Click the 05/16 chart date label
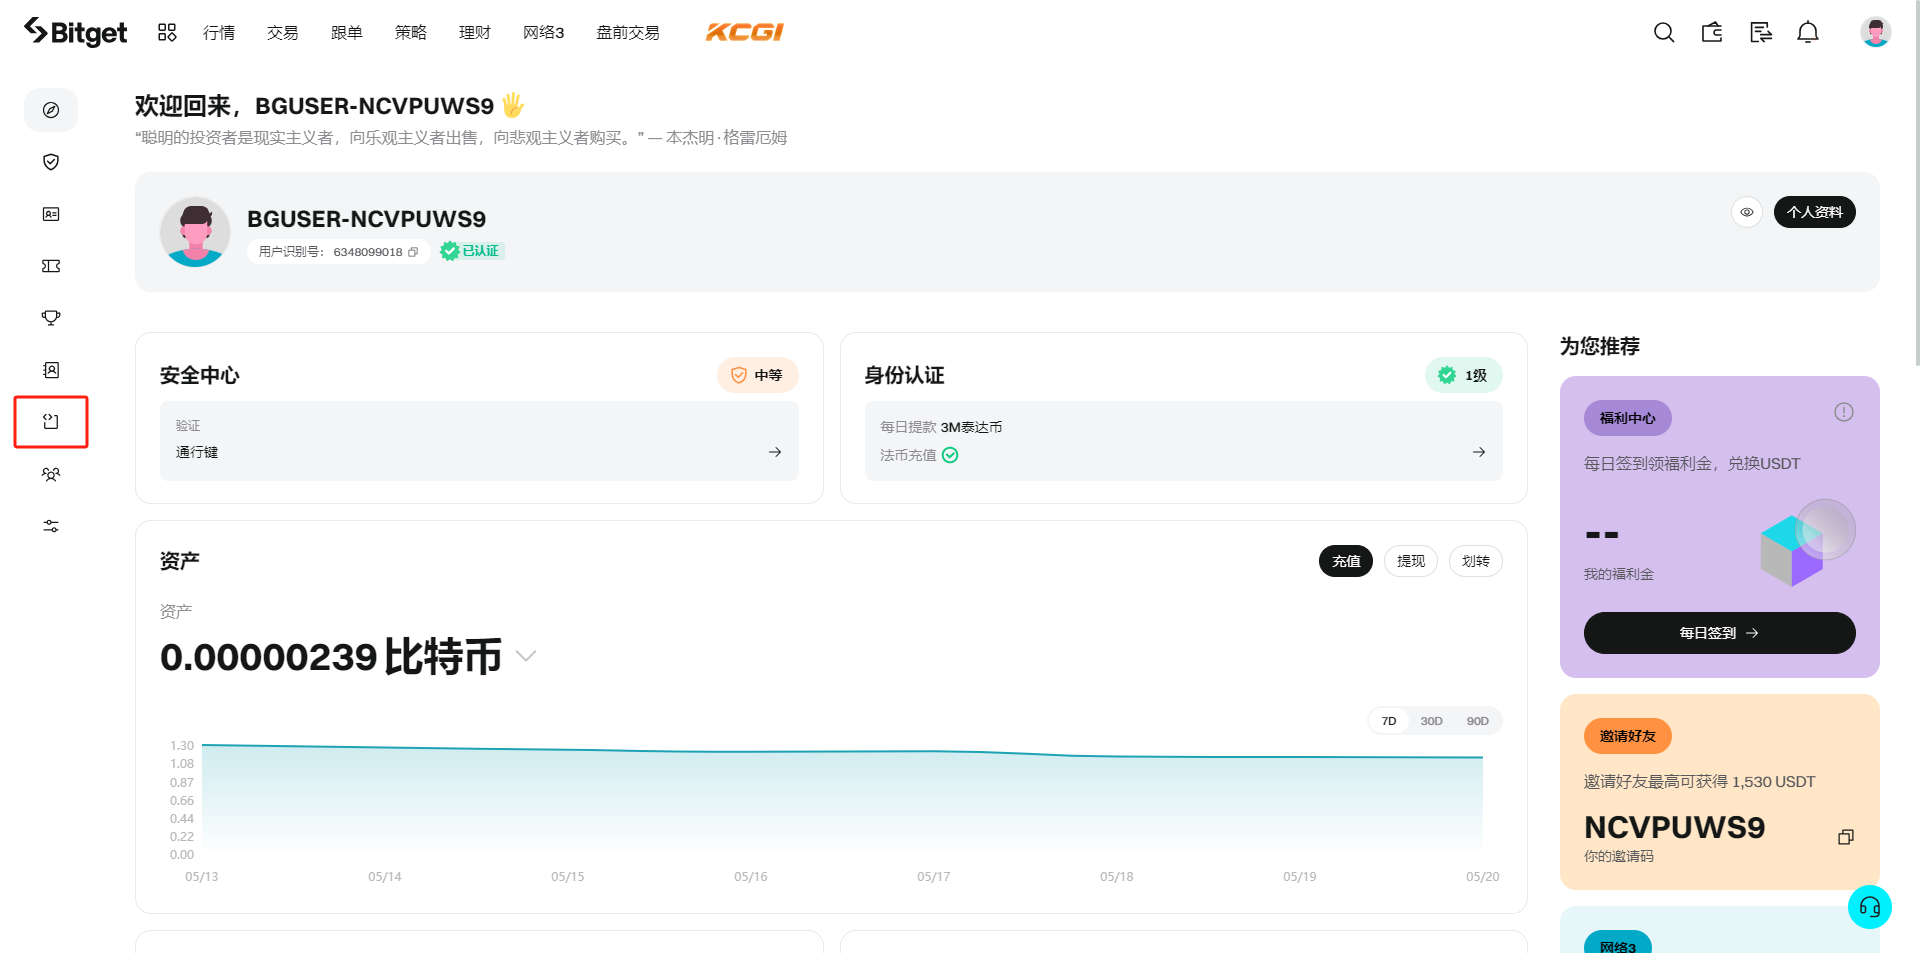This screenshot has height=953, width=1920. click(750, 877)
